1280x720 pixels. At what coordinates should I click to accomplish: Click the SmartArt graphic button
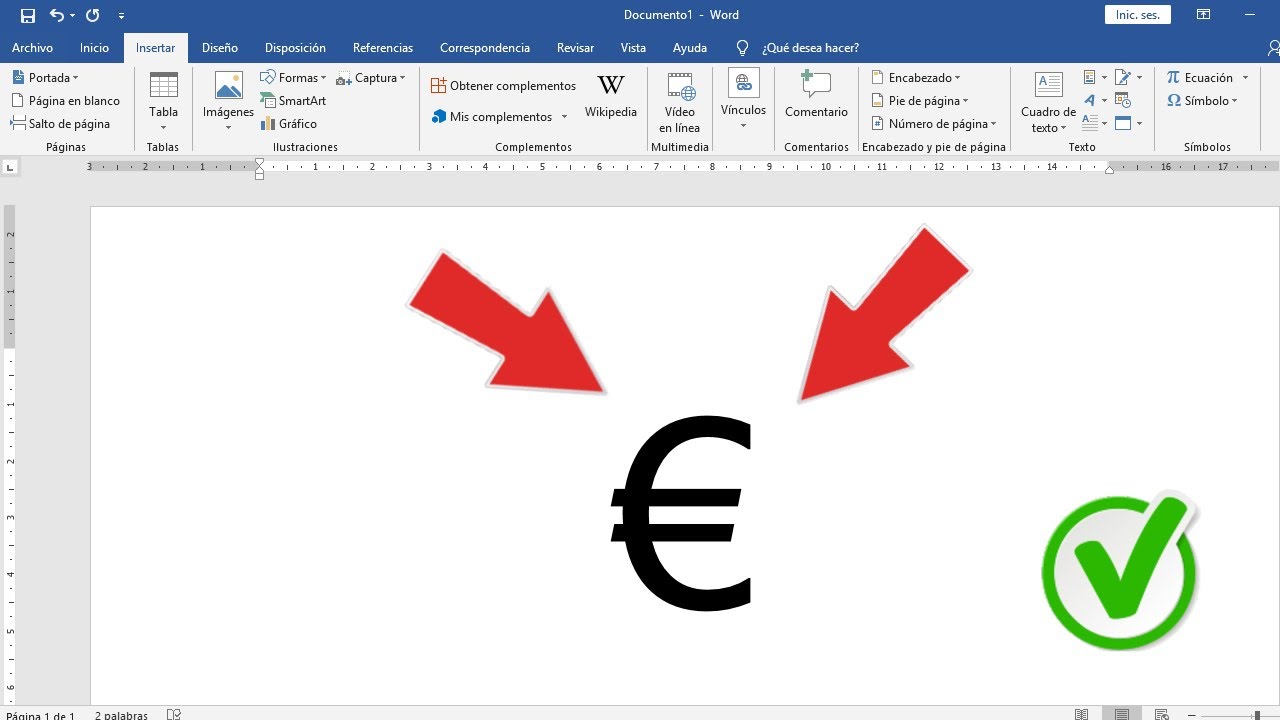tap(293, 101)
